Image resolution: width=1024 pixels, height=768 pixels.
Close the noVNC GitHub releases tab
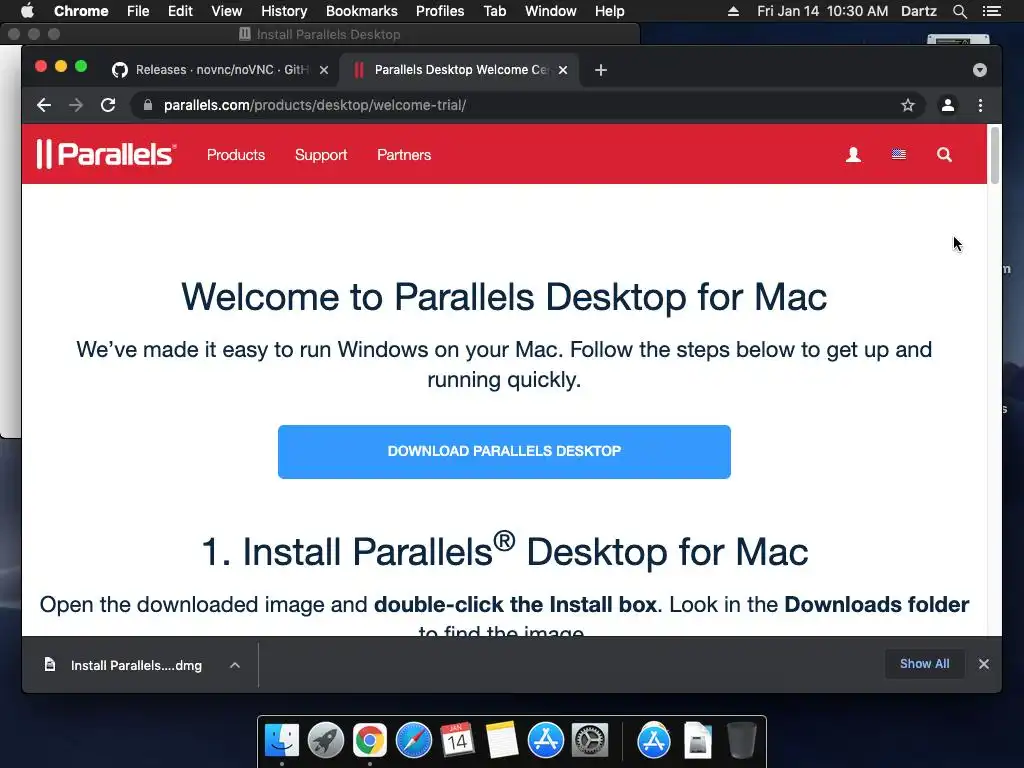pyautogui.click(x=324, y=70)
